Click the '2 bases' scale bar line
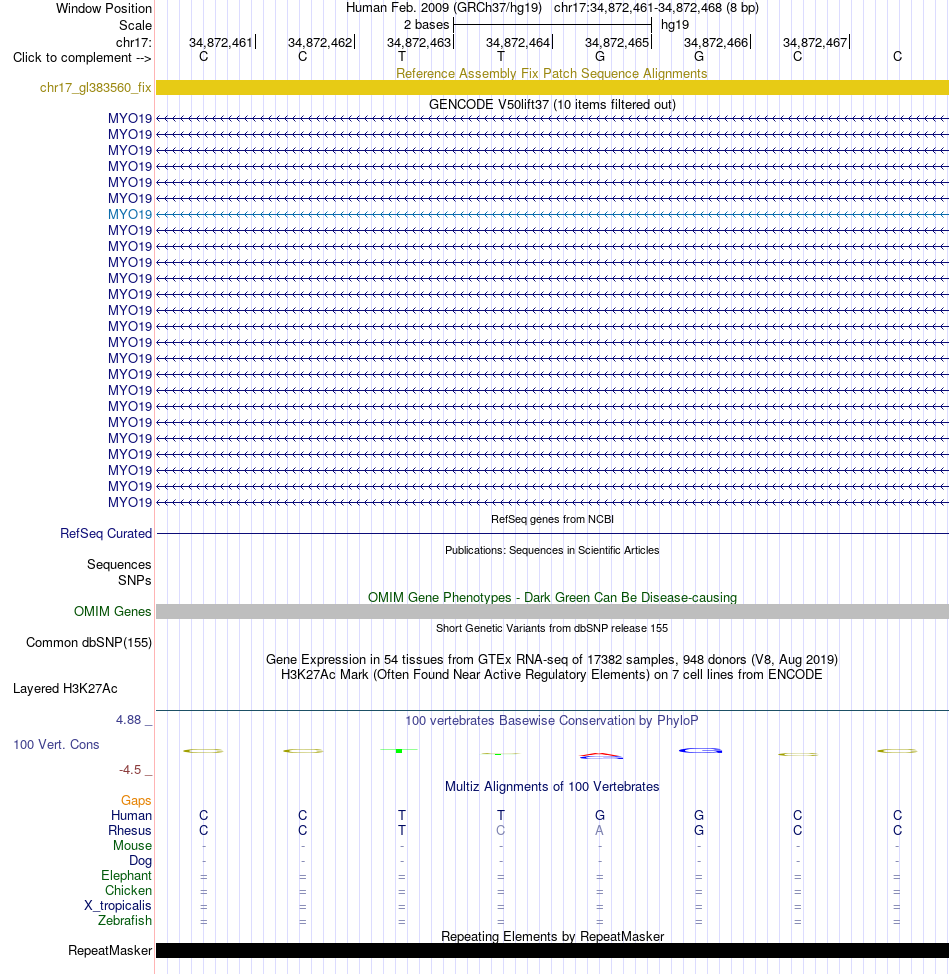This screenshot has height=974, width=950. [x=552, y=25]
